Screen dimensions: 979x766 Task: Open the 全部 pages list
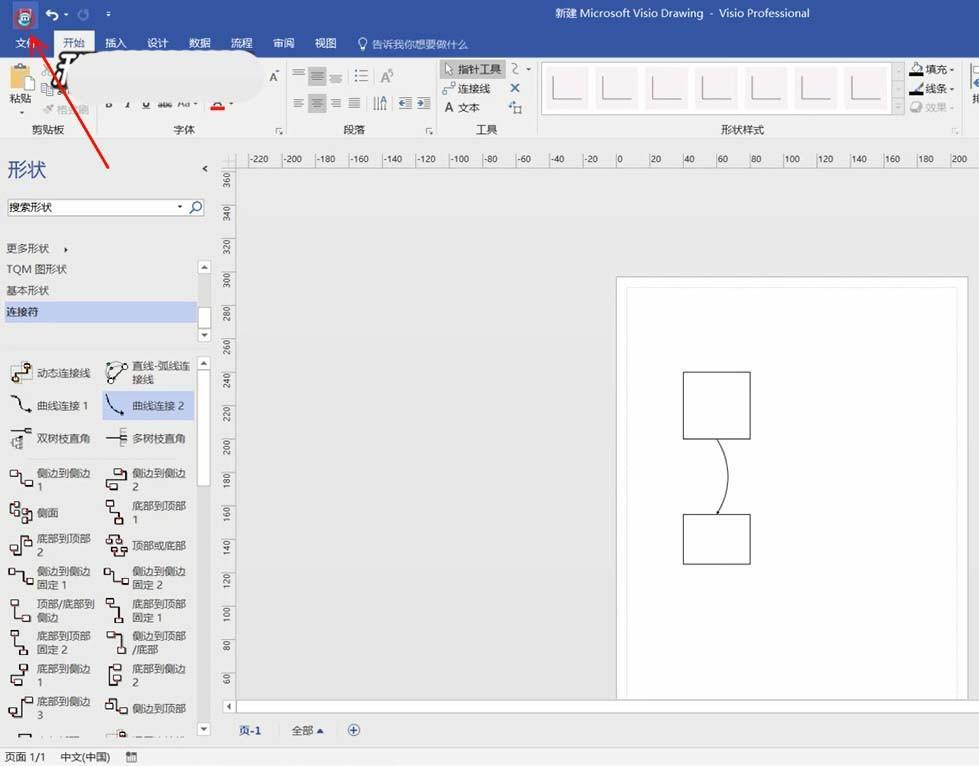[x=307, y=731]
